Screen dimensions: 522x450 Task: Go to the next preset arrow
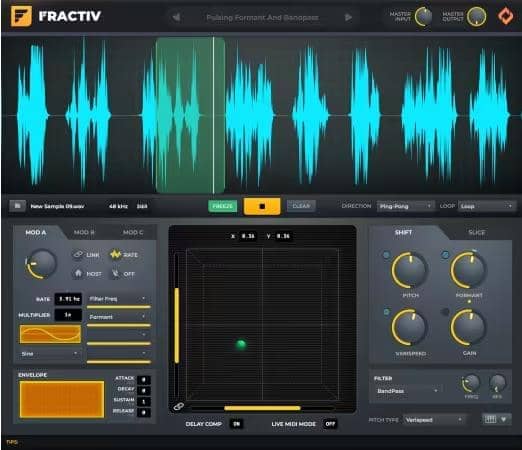pyautogui.click(x=348, y=17)
